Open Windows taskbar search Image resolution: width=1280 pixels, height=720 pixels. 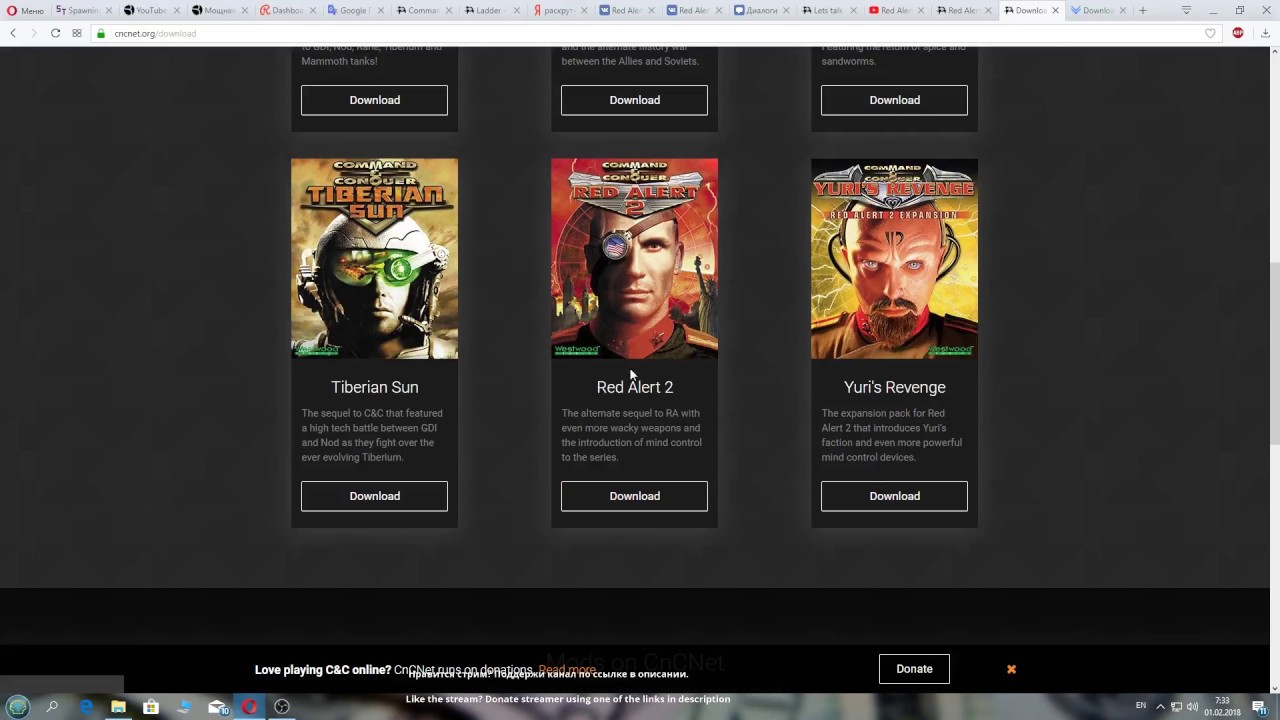click(52, 707)
